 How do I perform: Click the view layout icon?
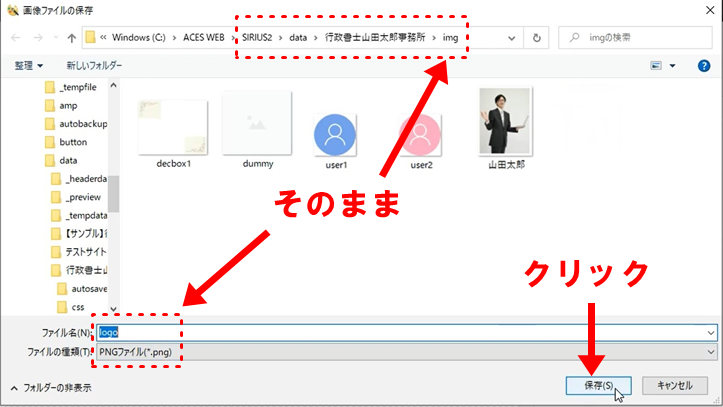pos(657,66)
